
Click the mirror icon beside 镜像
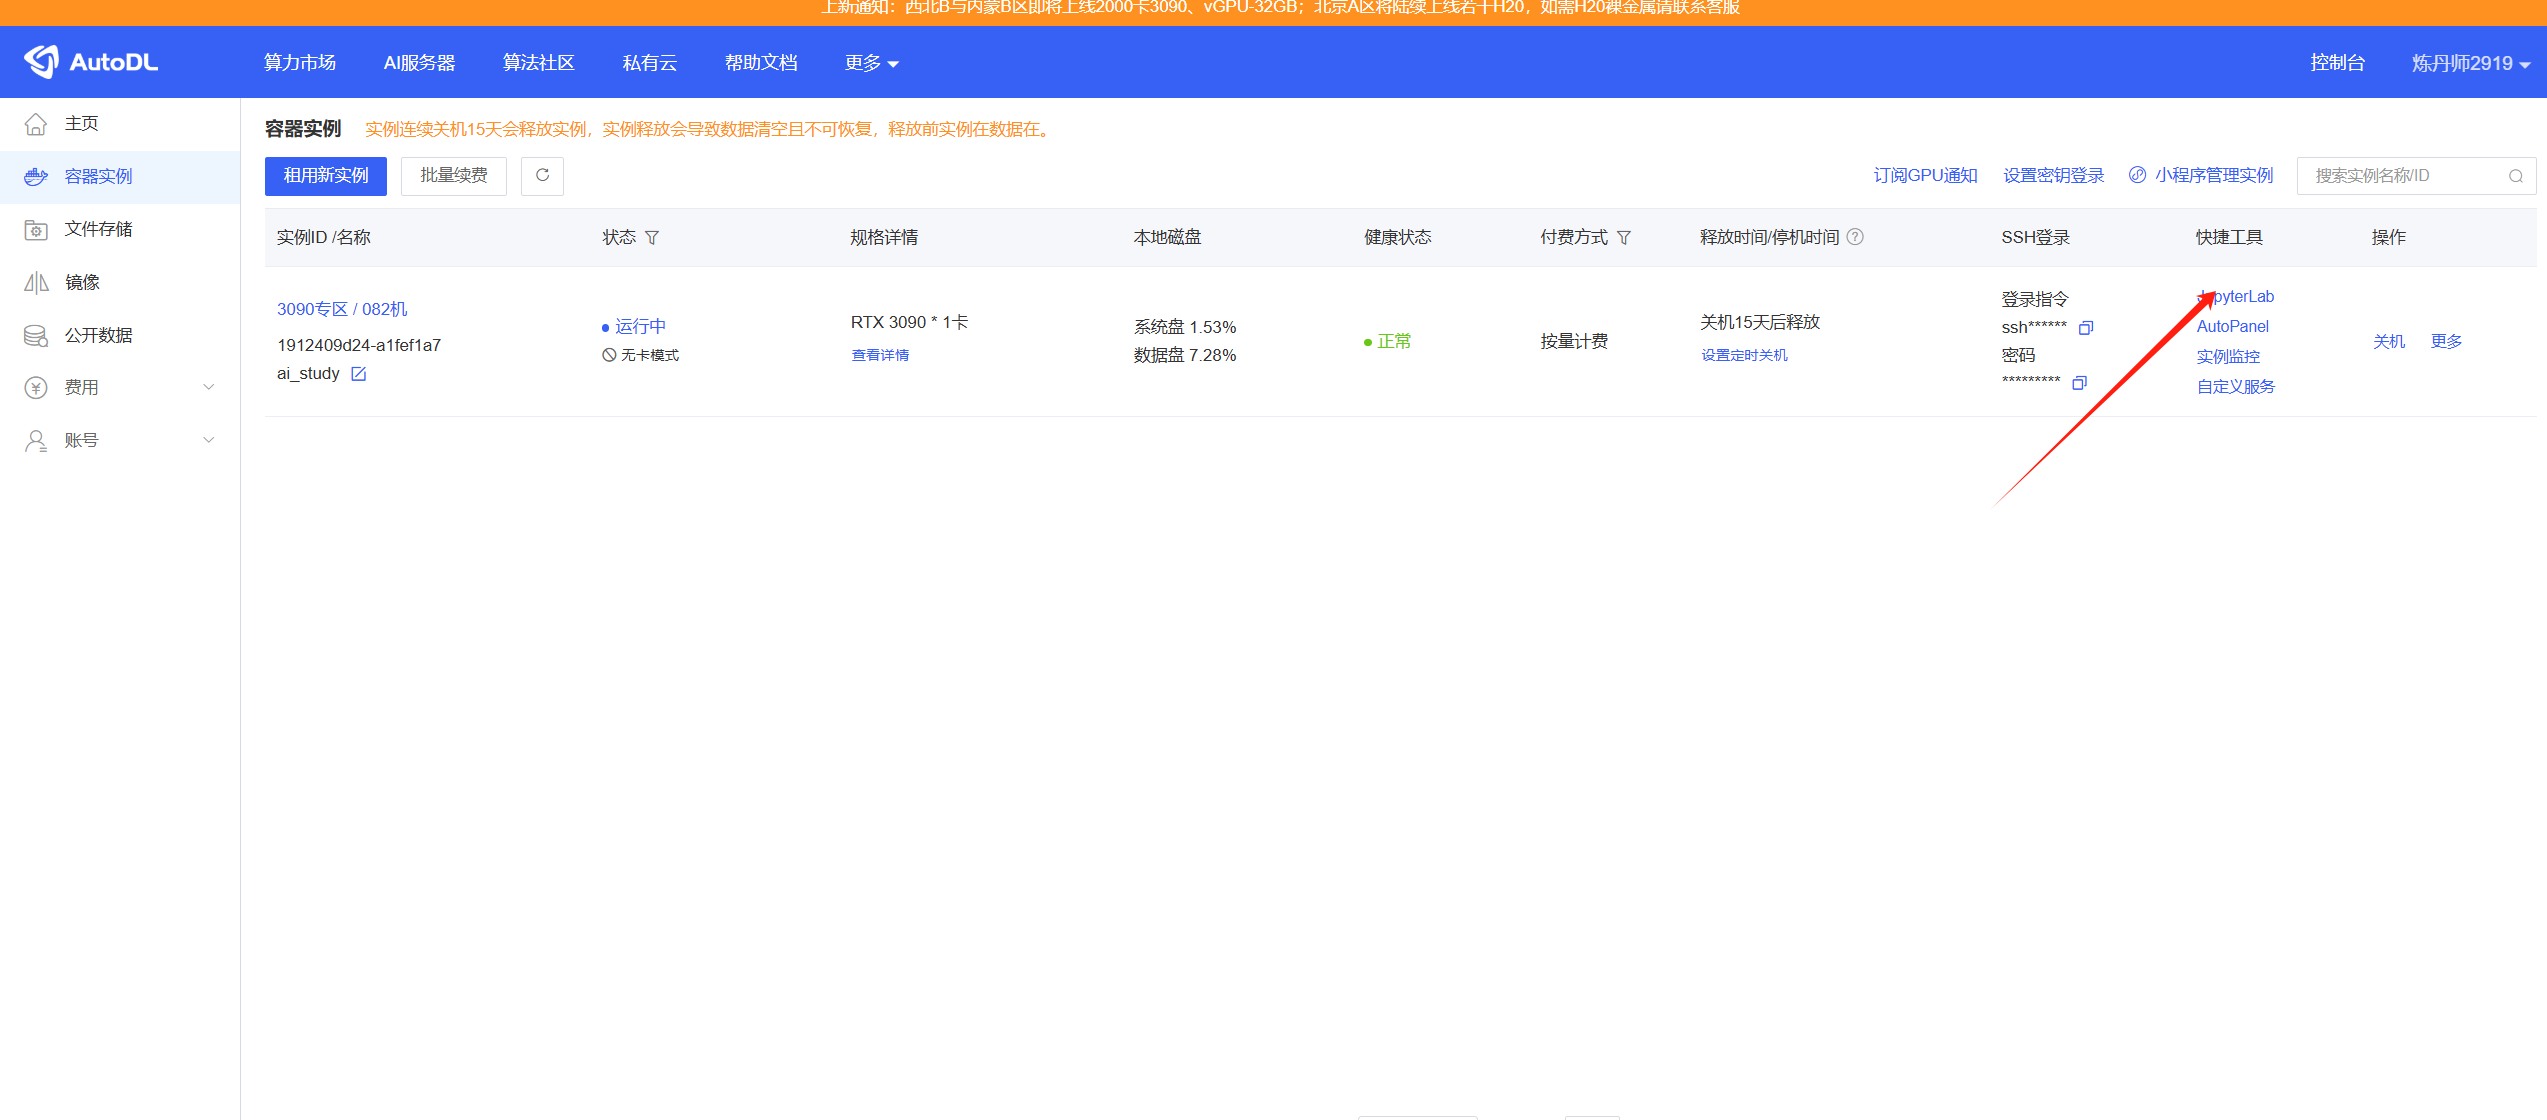click(36, 283)
